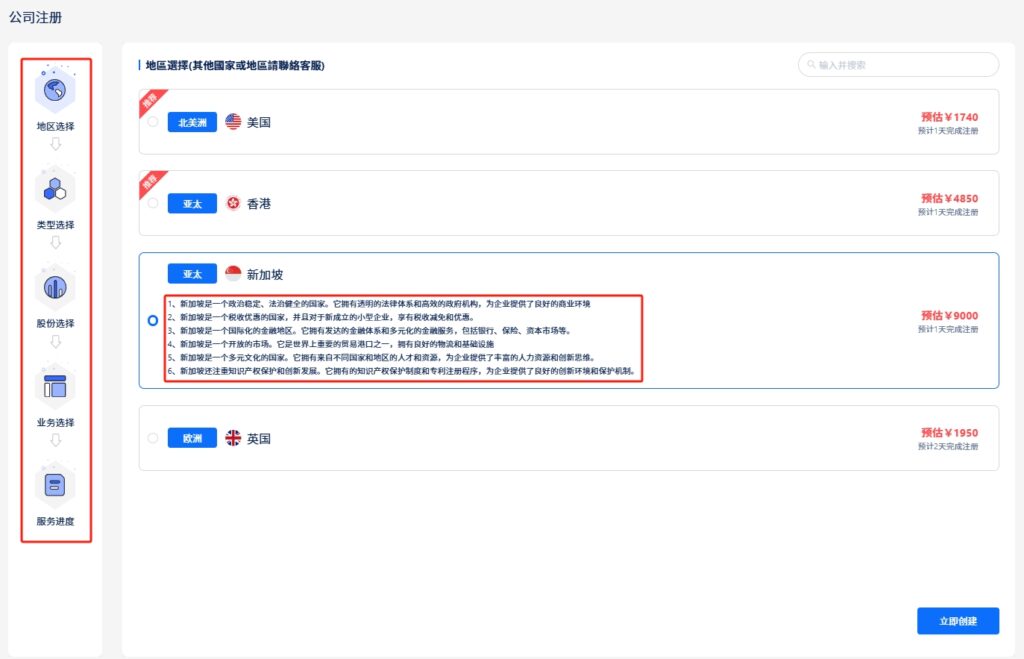Go to the 类型选择 step label
1024x659 pixels.
(x=56, y=225)
